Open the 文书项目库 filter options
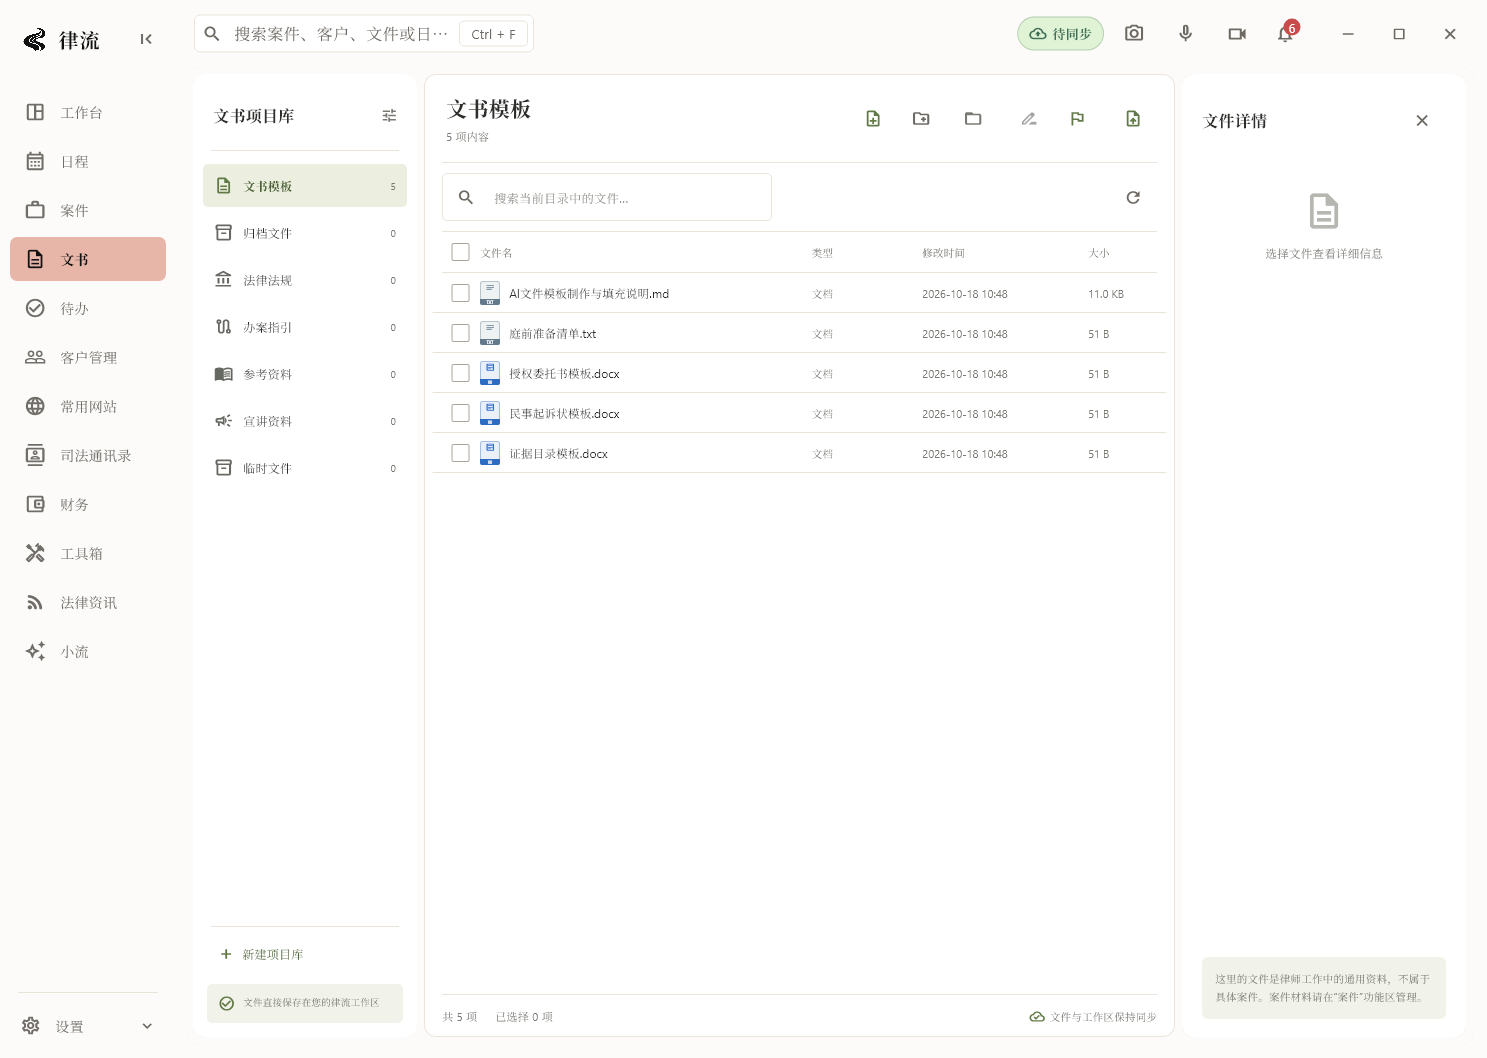The height and width of the screenshot is (1058, 1487). tap(389, 116)
